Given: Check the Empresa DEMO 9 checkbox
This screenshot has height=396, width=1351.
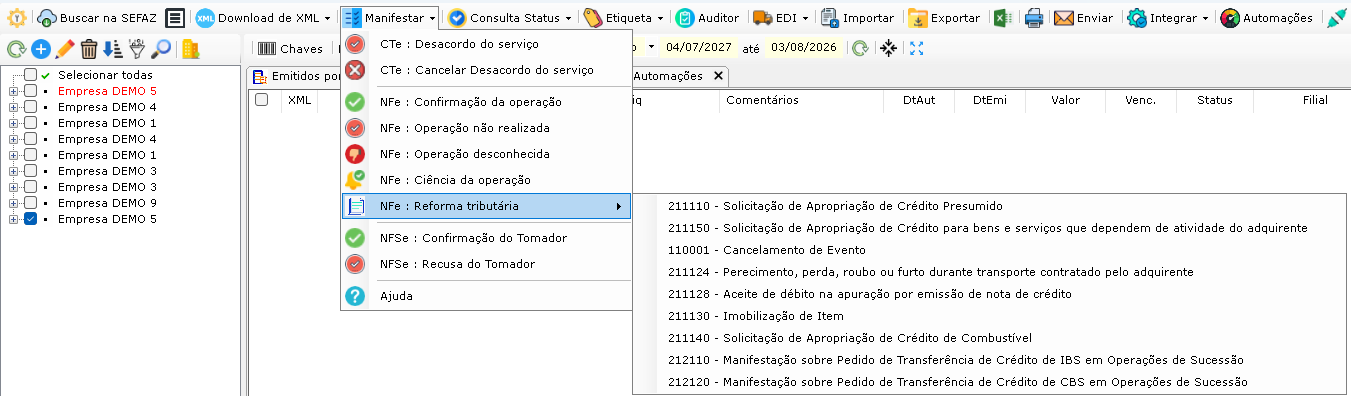Looking at the screenshot, I should (x=31, y=203).
